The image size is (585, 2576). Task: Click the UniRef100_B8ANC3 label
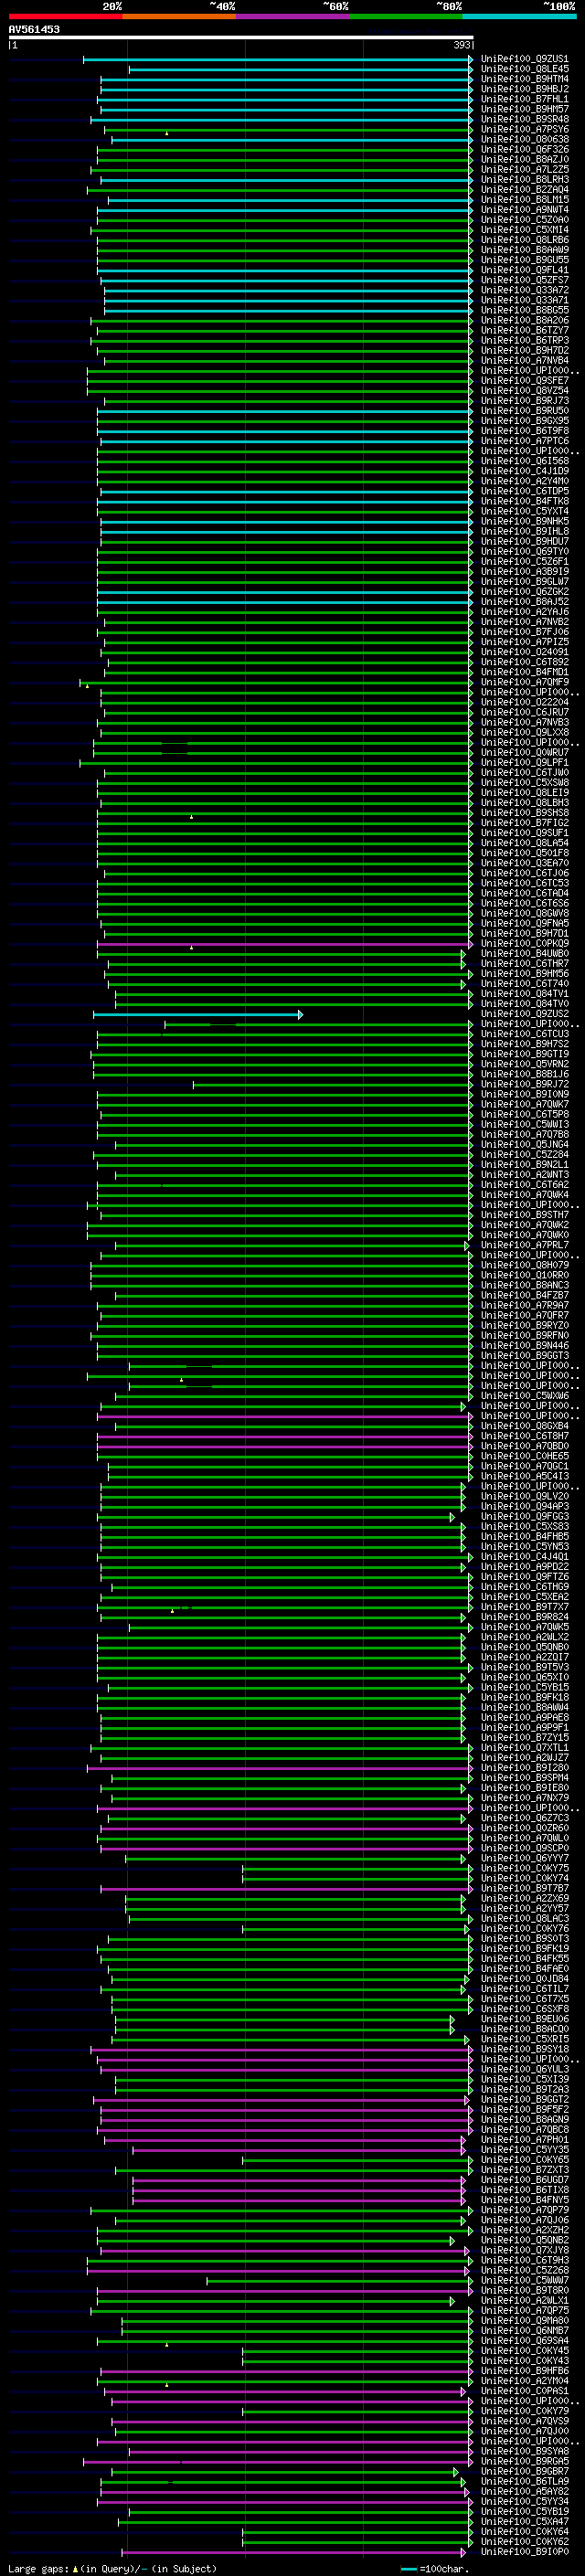[x=524, y=1286]
